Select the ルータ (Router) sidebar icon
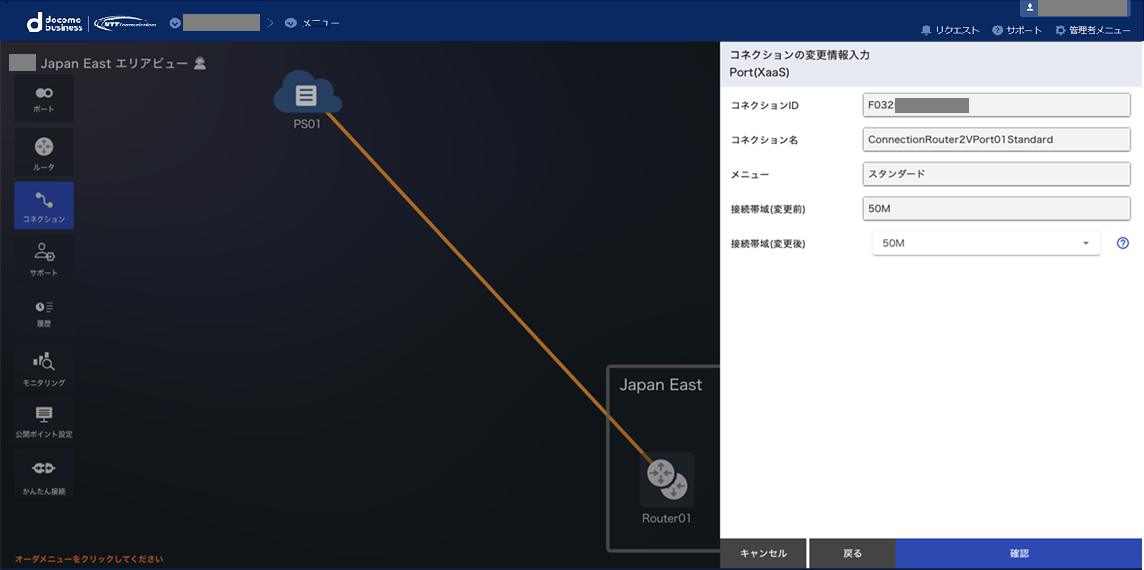The height and width of the screenshot is (570, 1144). click(x=44, y=153)
